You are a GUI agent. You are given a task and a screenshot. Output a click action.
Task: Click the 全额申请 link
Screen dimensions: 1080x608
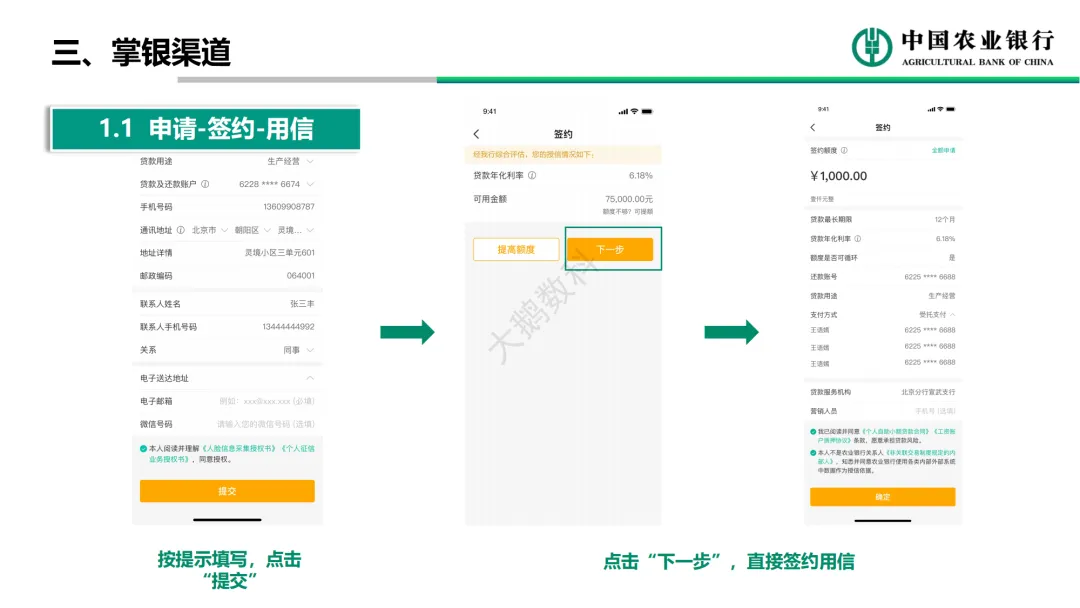943,151
